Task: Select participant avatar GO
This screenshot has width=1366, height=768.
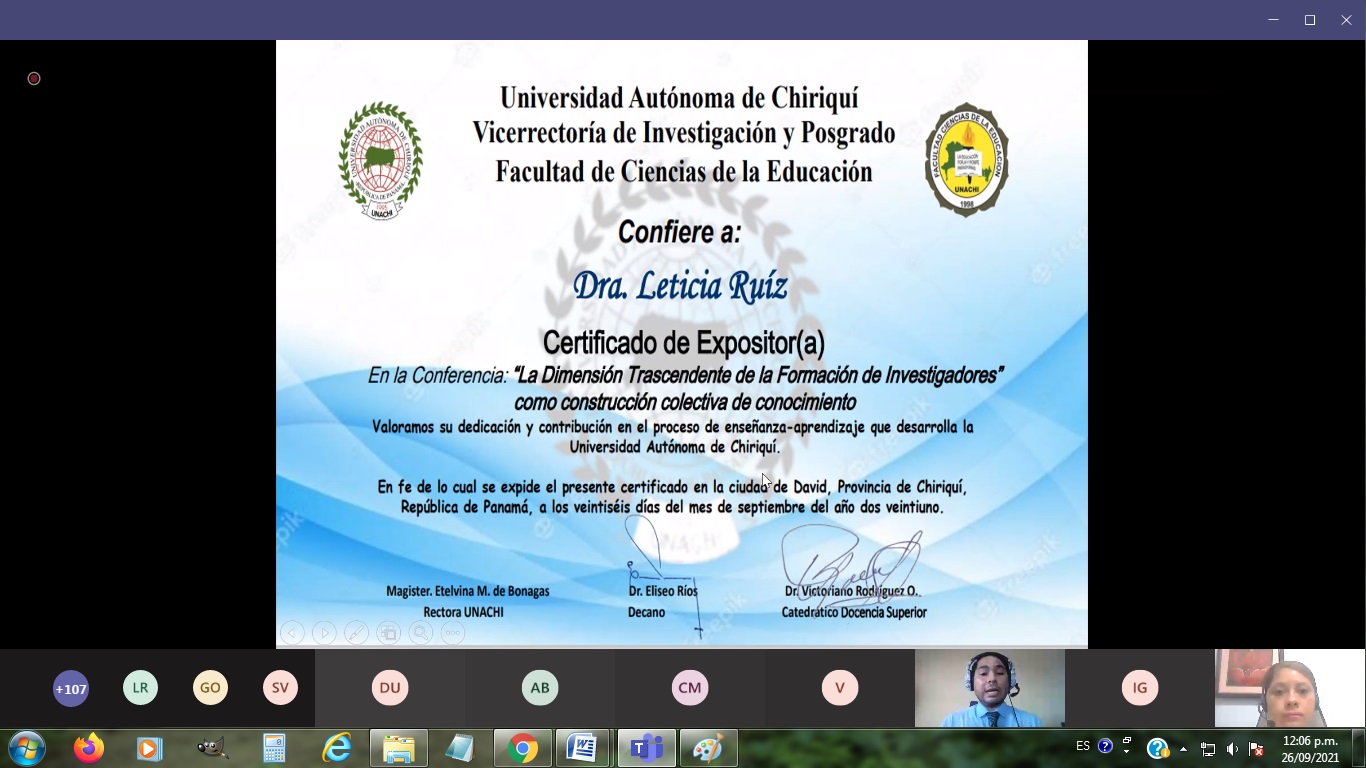Action: (210, 688)
